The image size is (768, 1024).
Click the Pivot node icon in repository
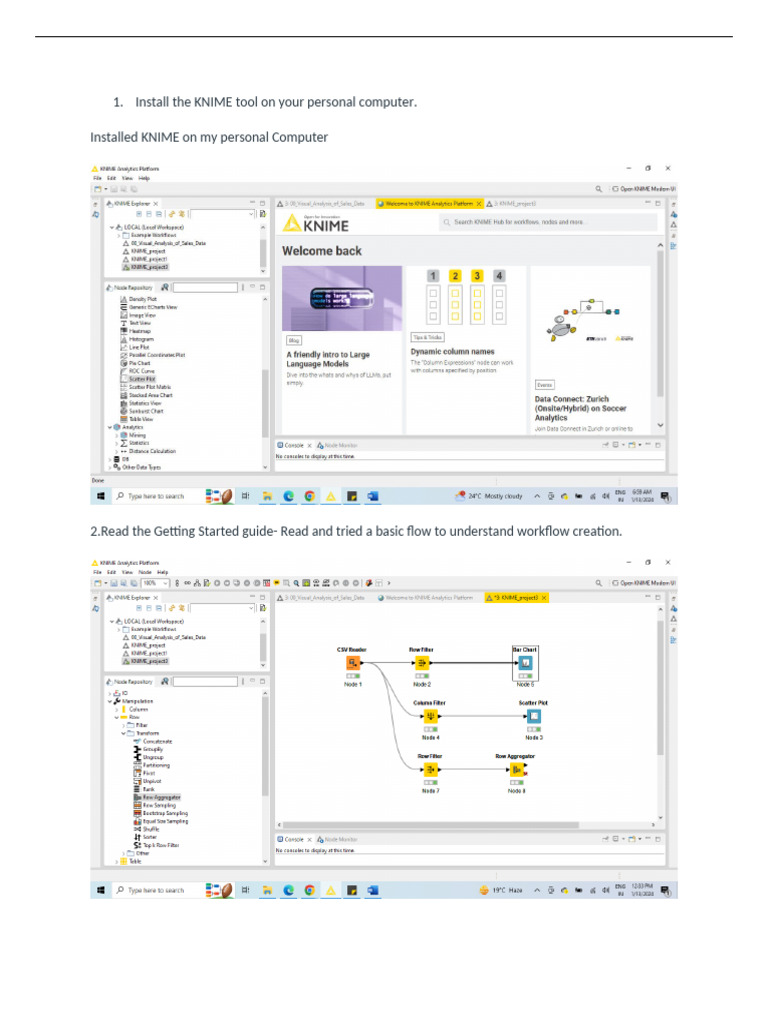(137, 773)
